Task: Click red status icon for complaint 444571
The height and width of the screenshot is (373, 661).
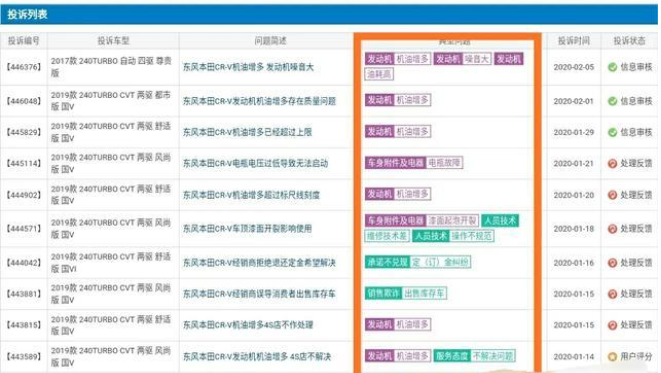Action: (x=612, y=229)
